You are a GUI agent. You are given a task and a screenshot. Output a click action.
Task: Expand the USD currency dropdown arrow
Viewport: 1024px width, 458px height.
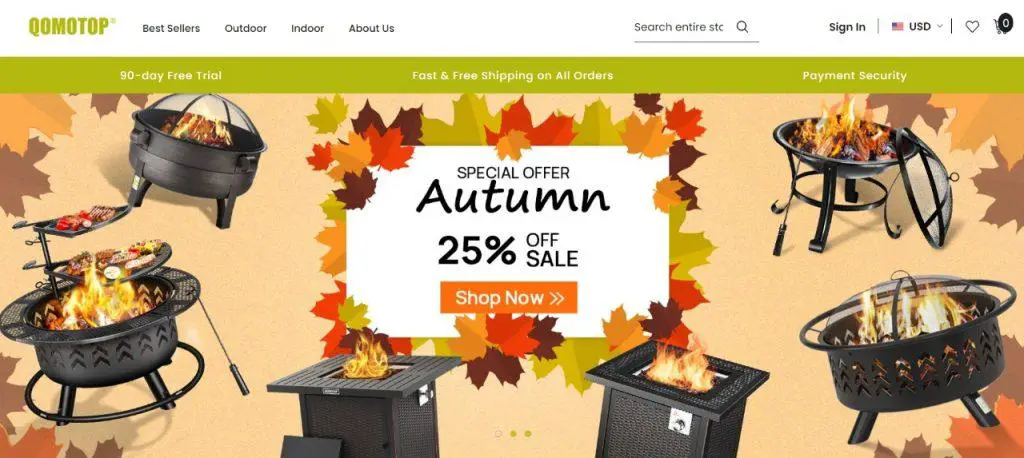pos(940,27)
